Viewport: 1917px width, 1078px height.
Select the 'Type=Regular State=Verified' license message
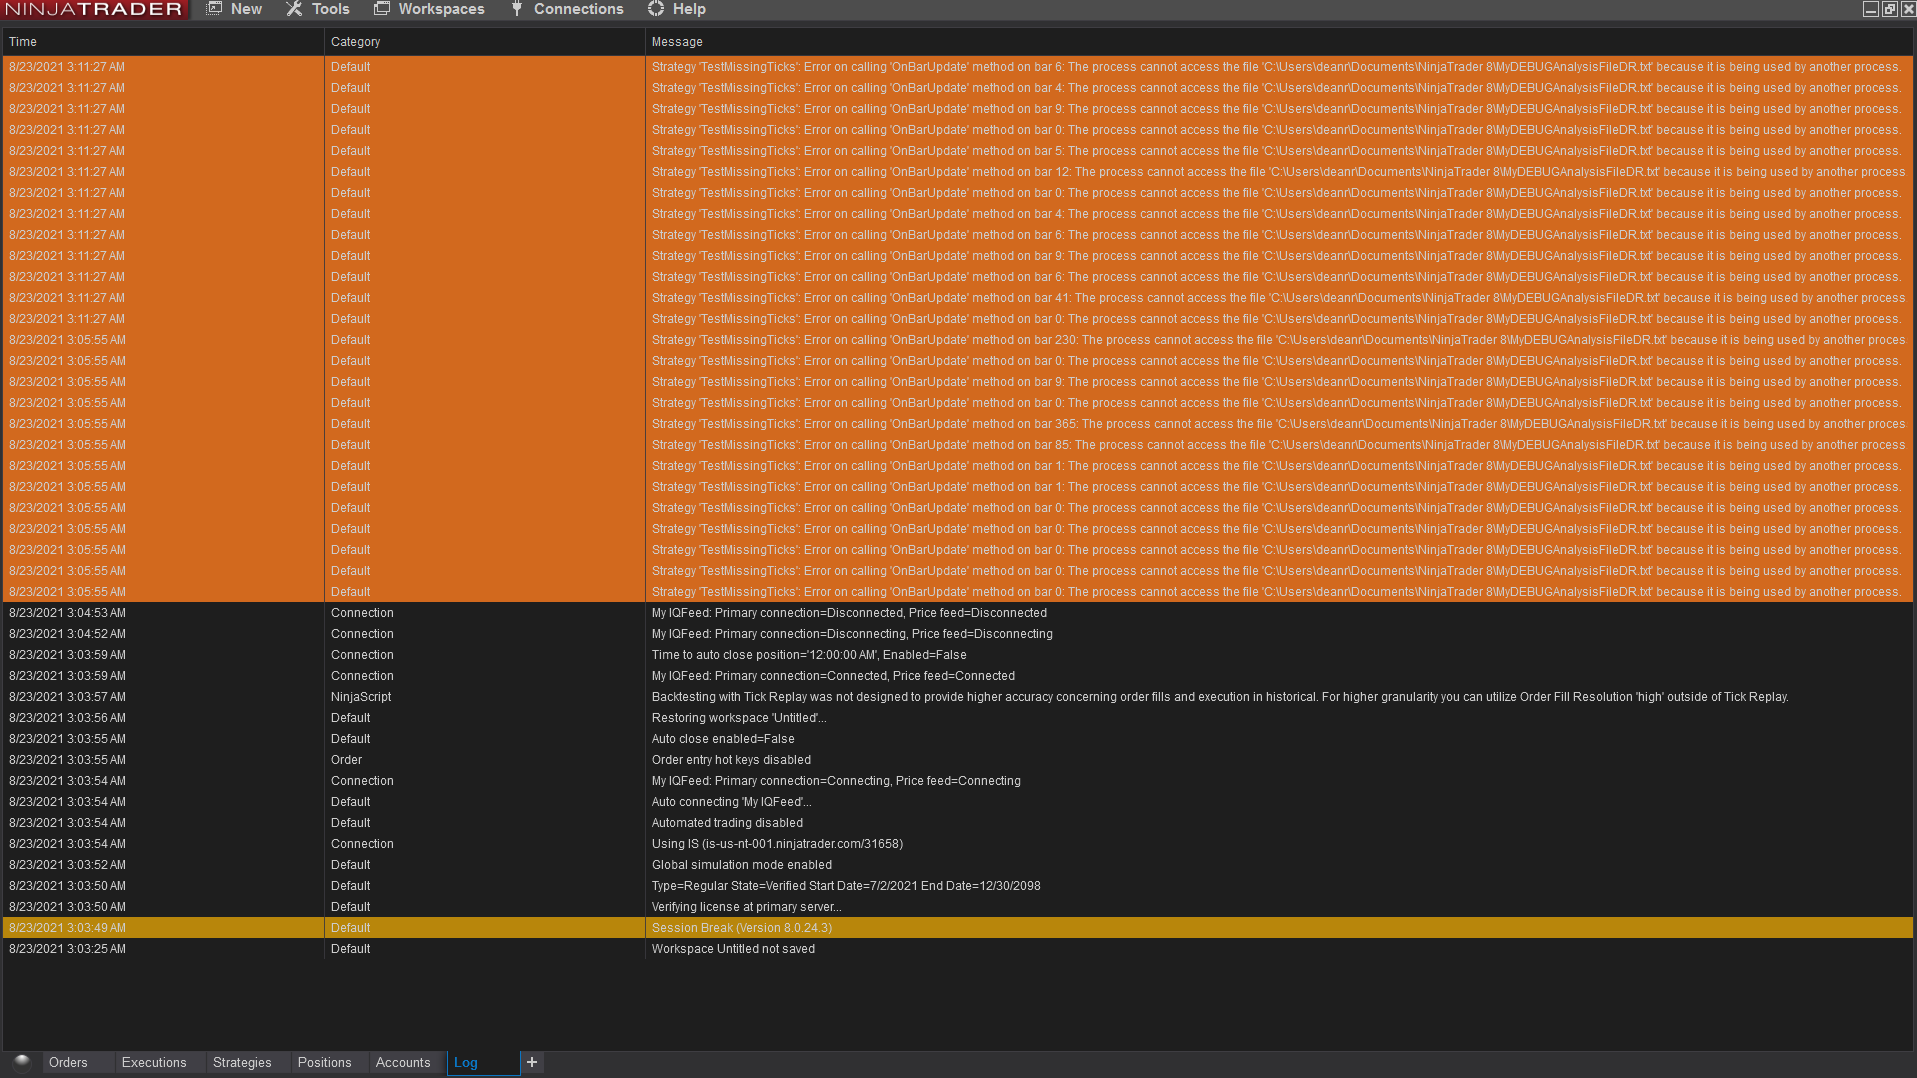[846, 886]
